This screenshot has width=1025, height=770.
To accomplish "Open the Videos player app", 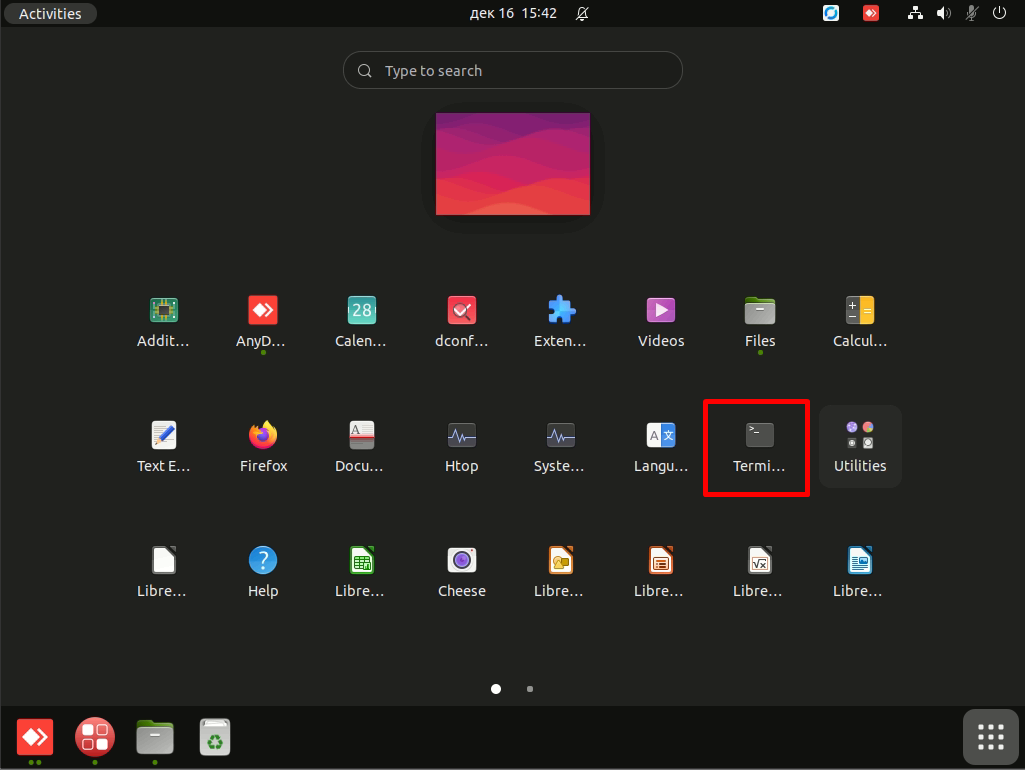I will pos(660,321).
